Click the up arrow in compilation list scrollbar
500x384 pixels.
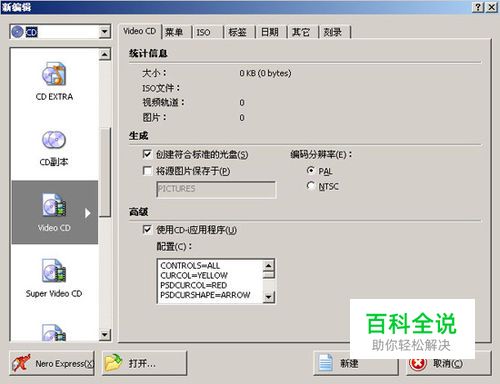pos(105,54)
